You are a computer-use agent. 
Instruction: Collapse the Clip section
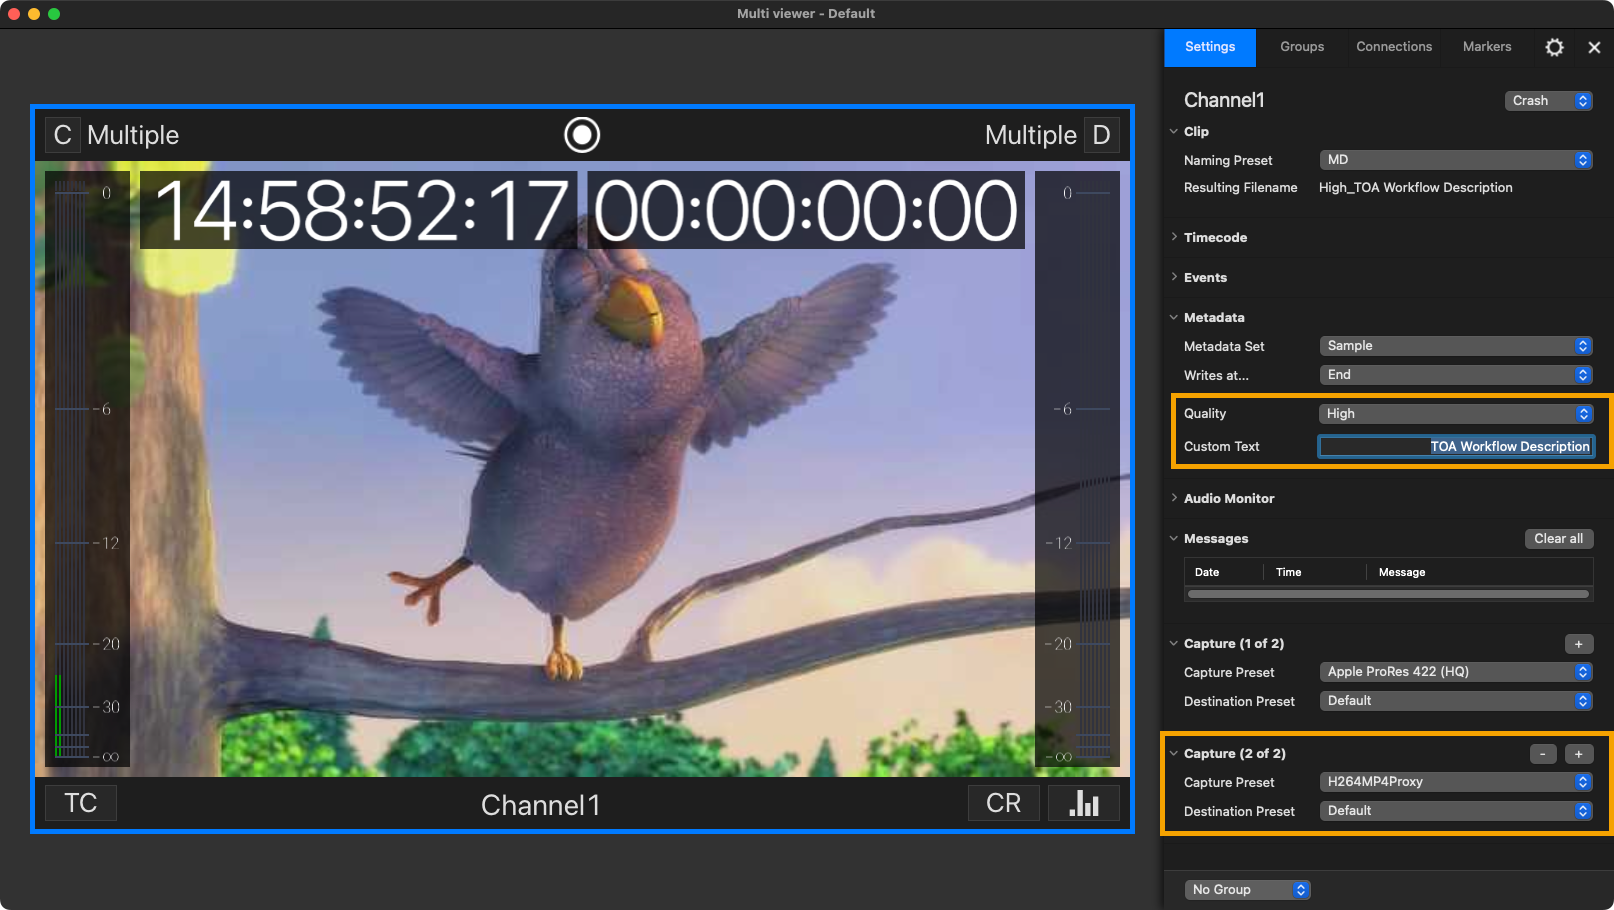coord(1174,132)
